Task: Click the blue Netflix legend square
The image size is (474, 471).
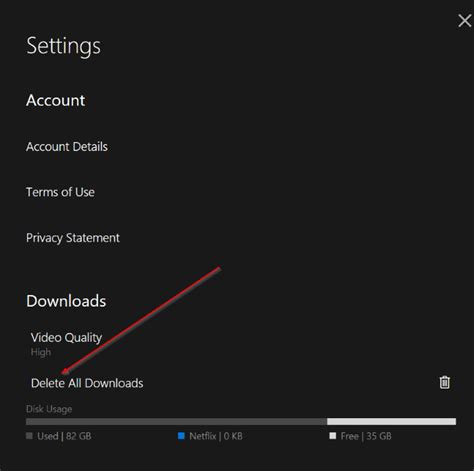Action: (181, 436)
